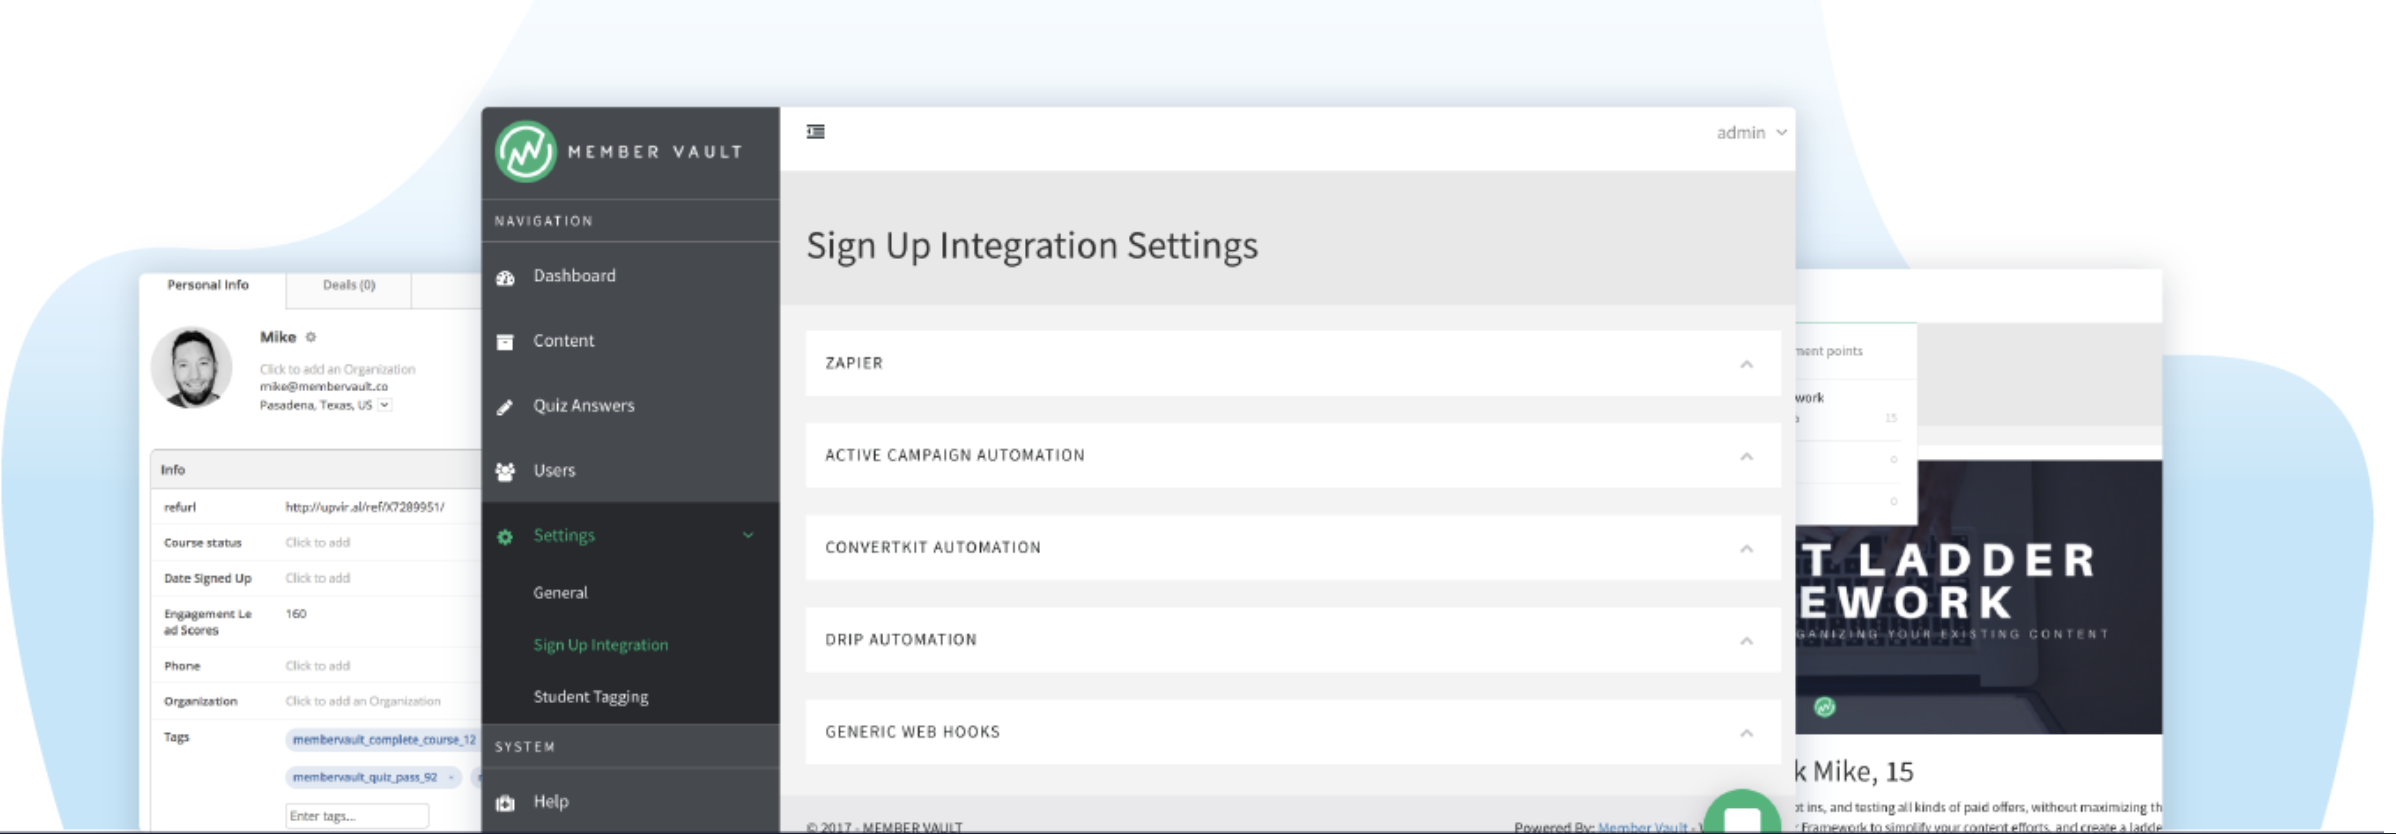Expand the Active Campaign Automation panel

point(1746,456)
